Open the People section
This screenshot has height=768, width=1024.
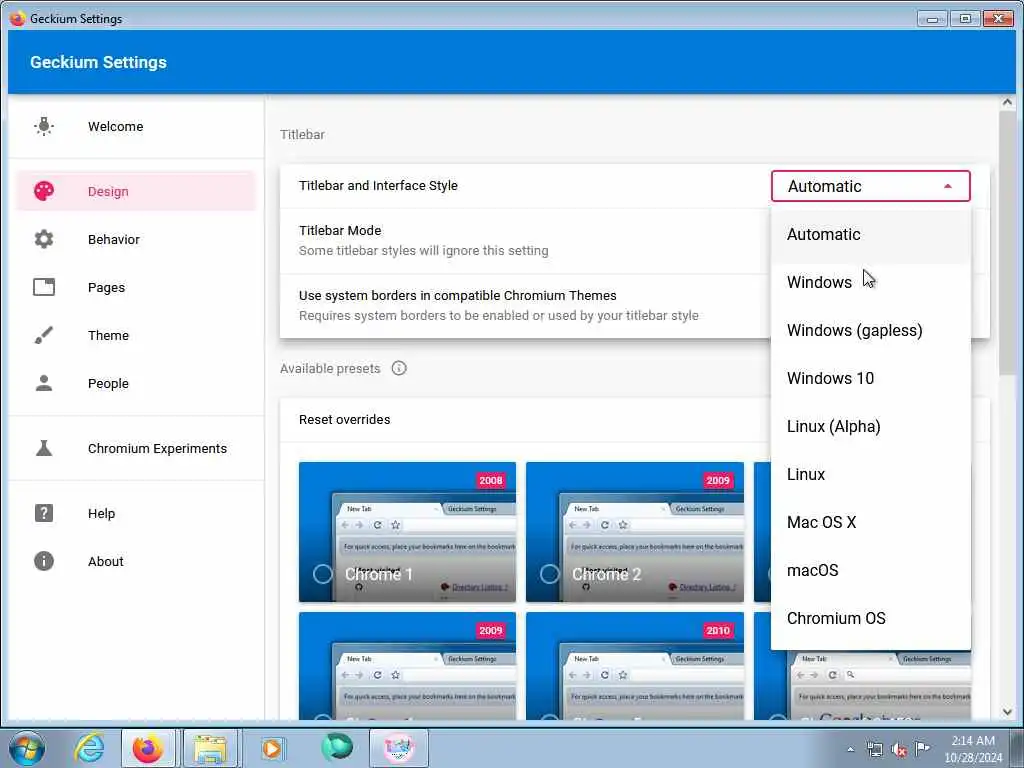click(x=136, y=383)
